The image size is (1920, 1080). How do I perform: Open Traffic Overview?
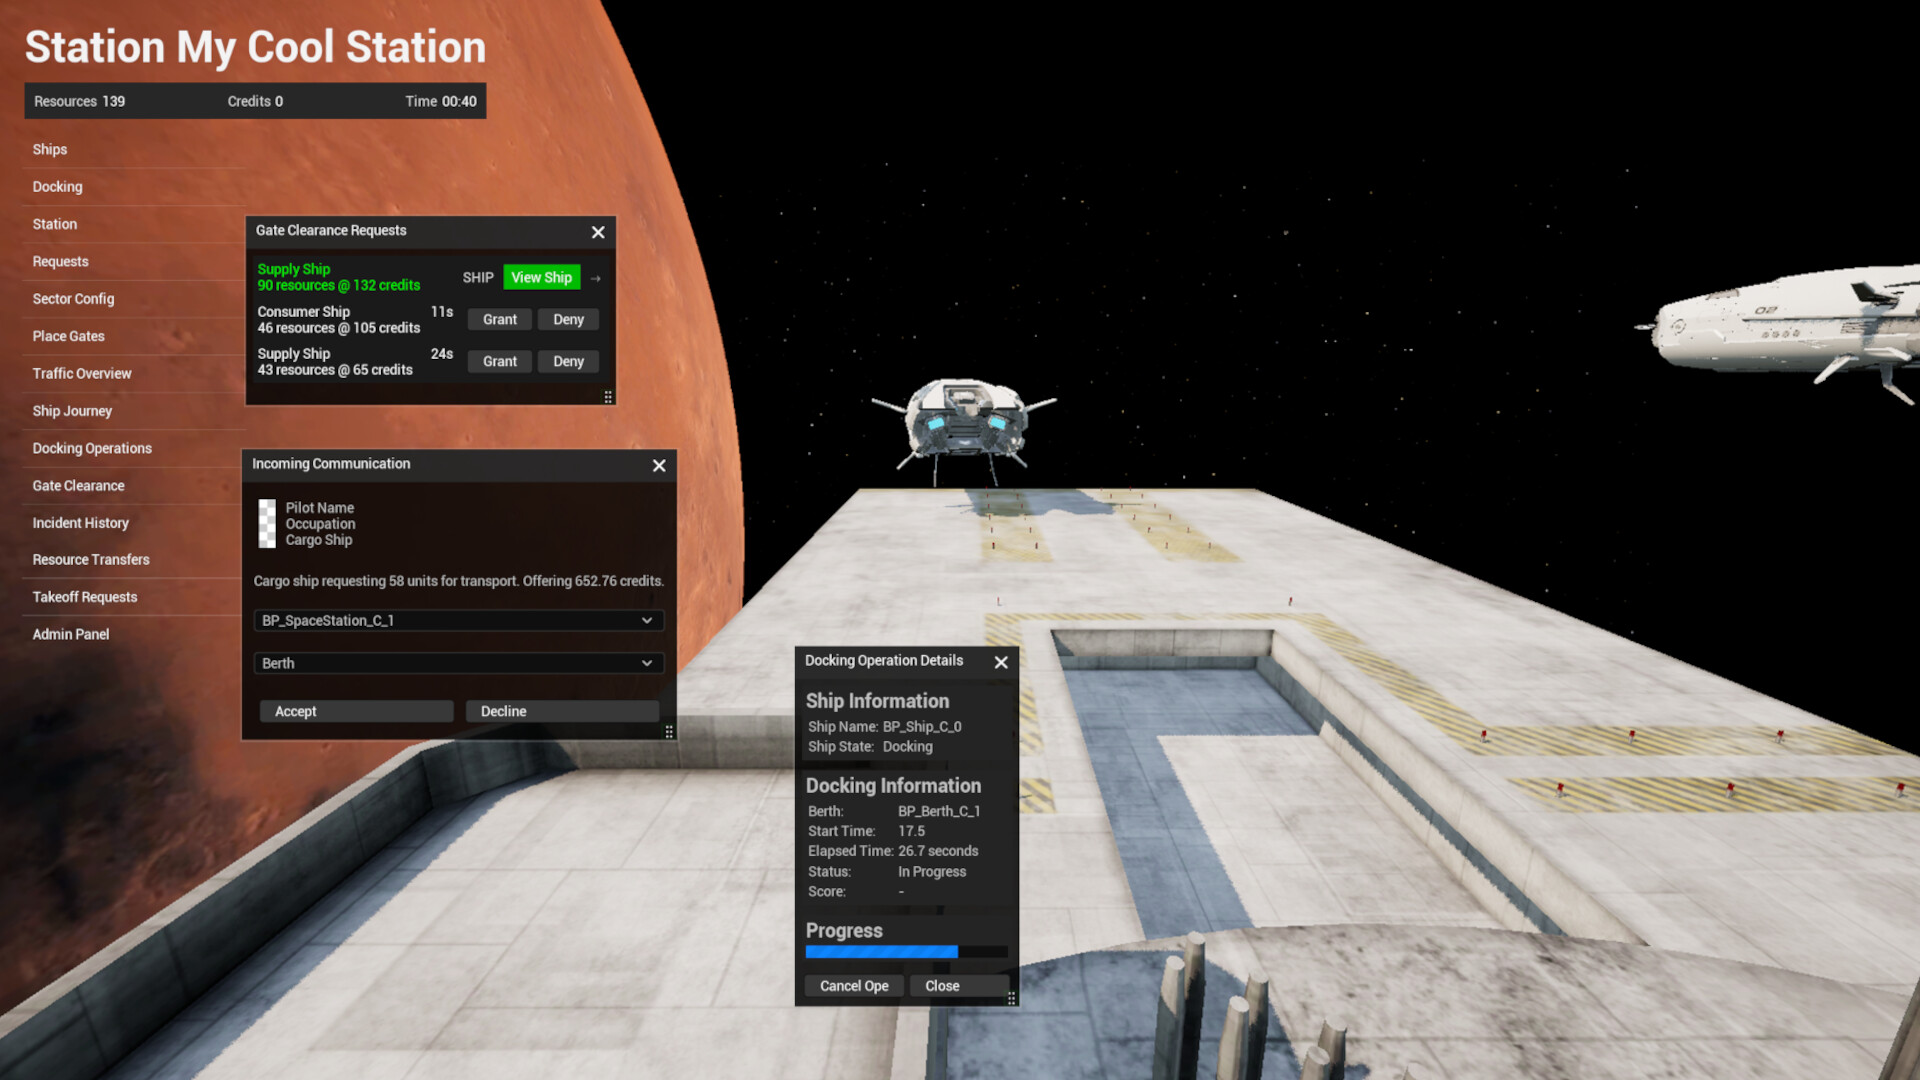82,374
